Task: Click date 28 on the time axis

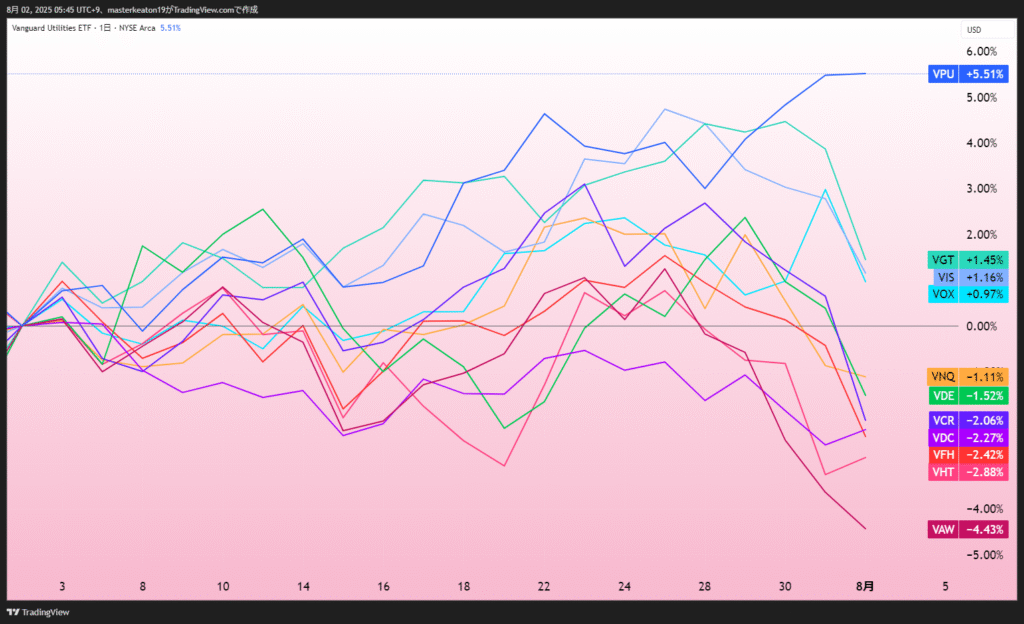Action: pyautogui.click(x=705, y=586)
